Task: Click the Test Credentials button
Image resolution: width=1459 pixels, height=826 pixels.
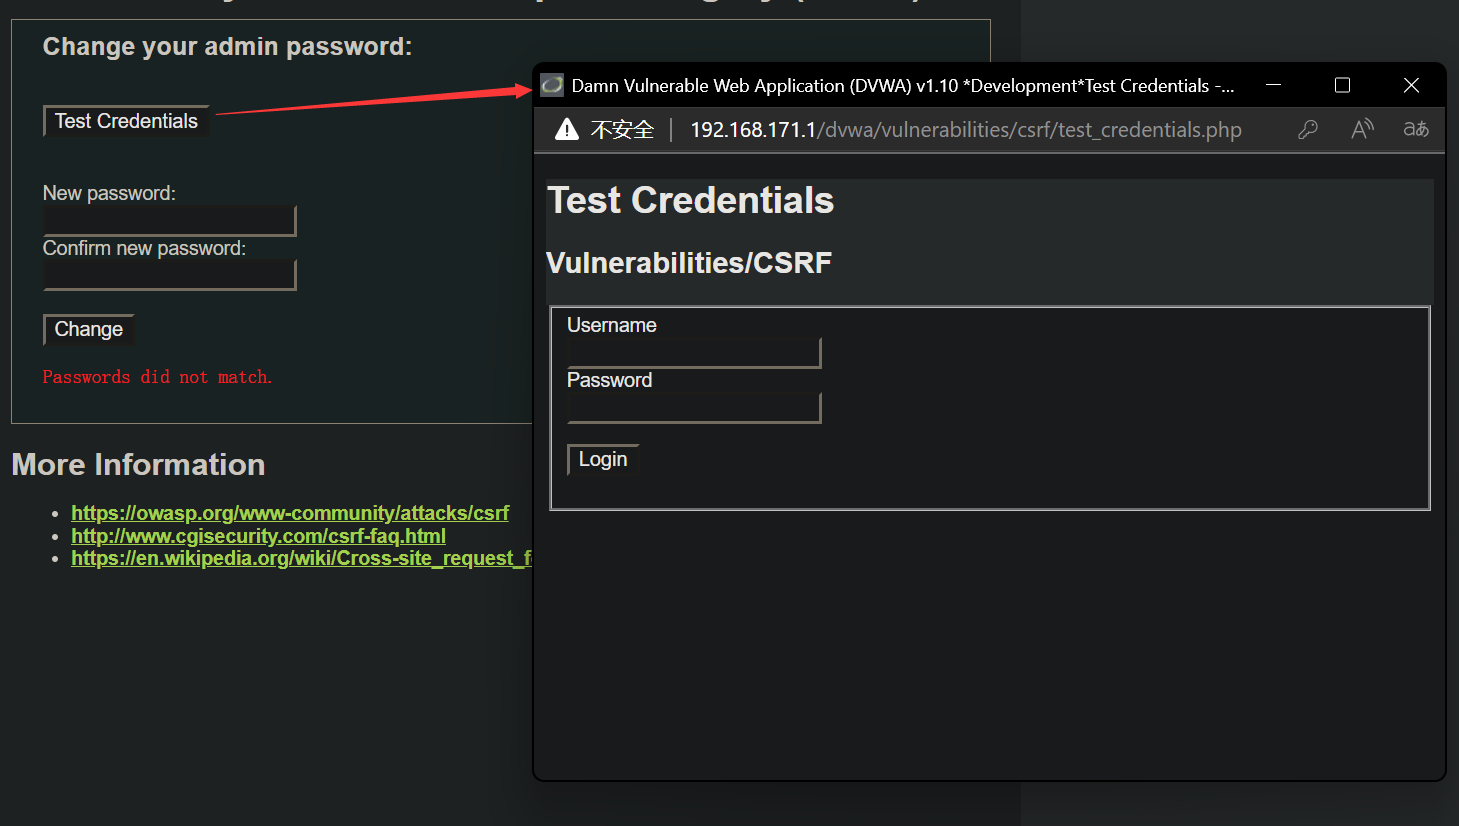Action: 126,121
